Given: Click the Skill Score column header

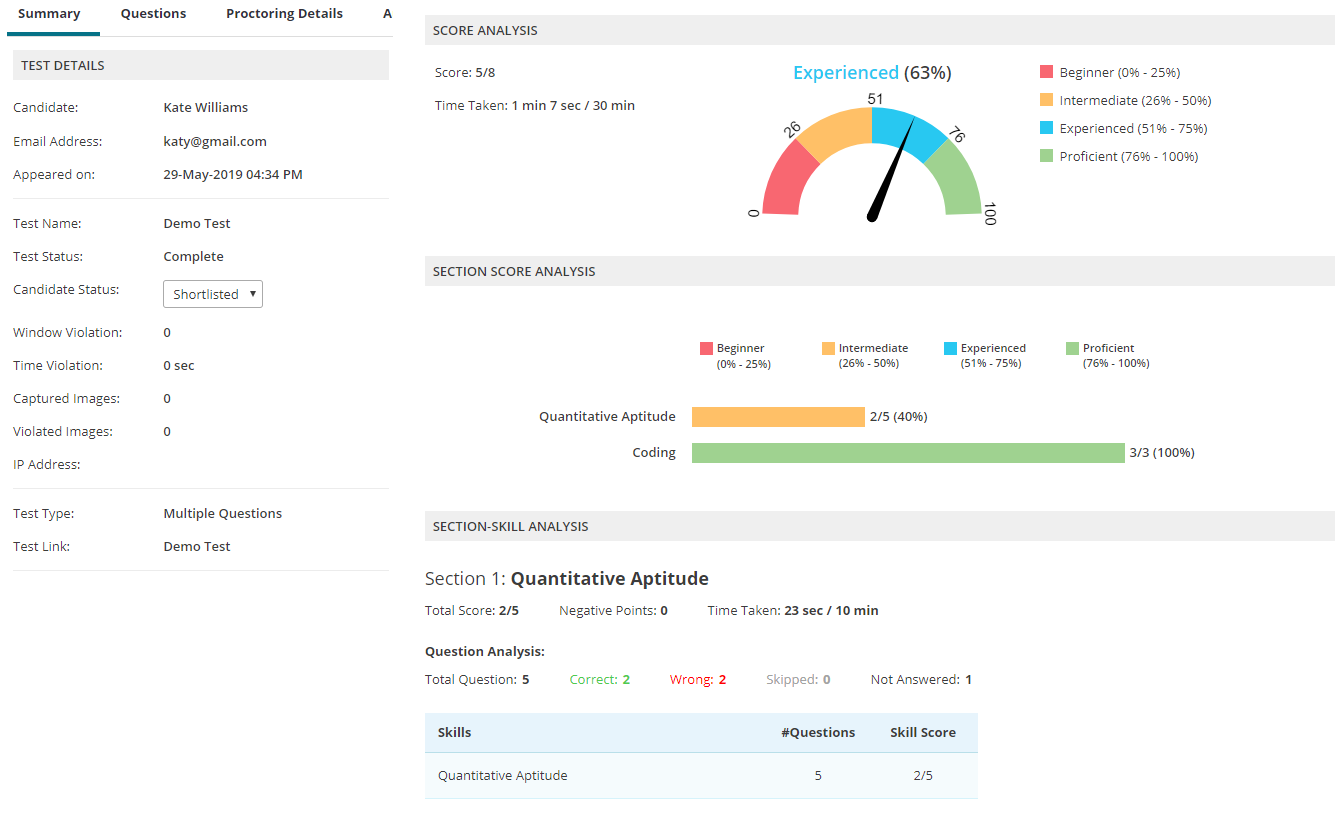Looking at the screenshot, I should [922, 733].
